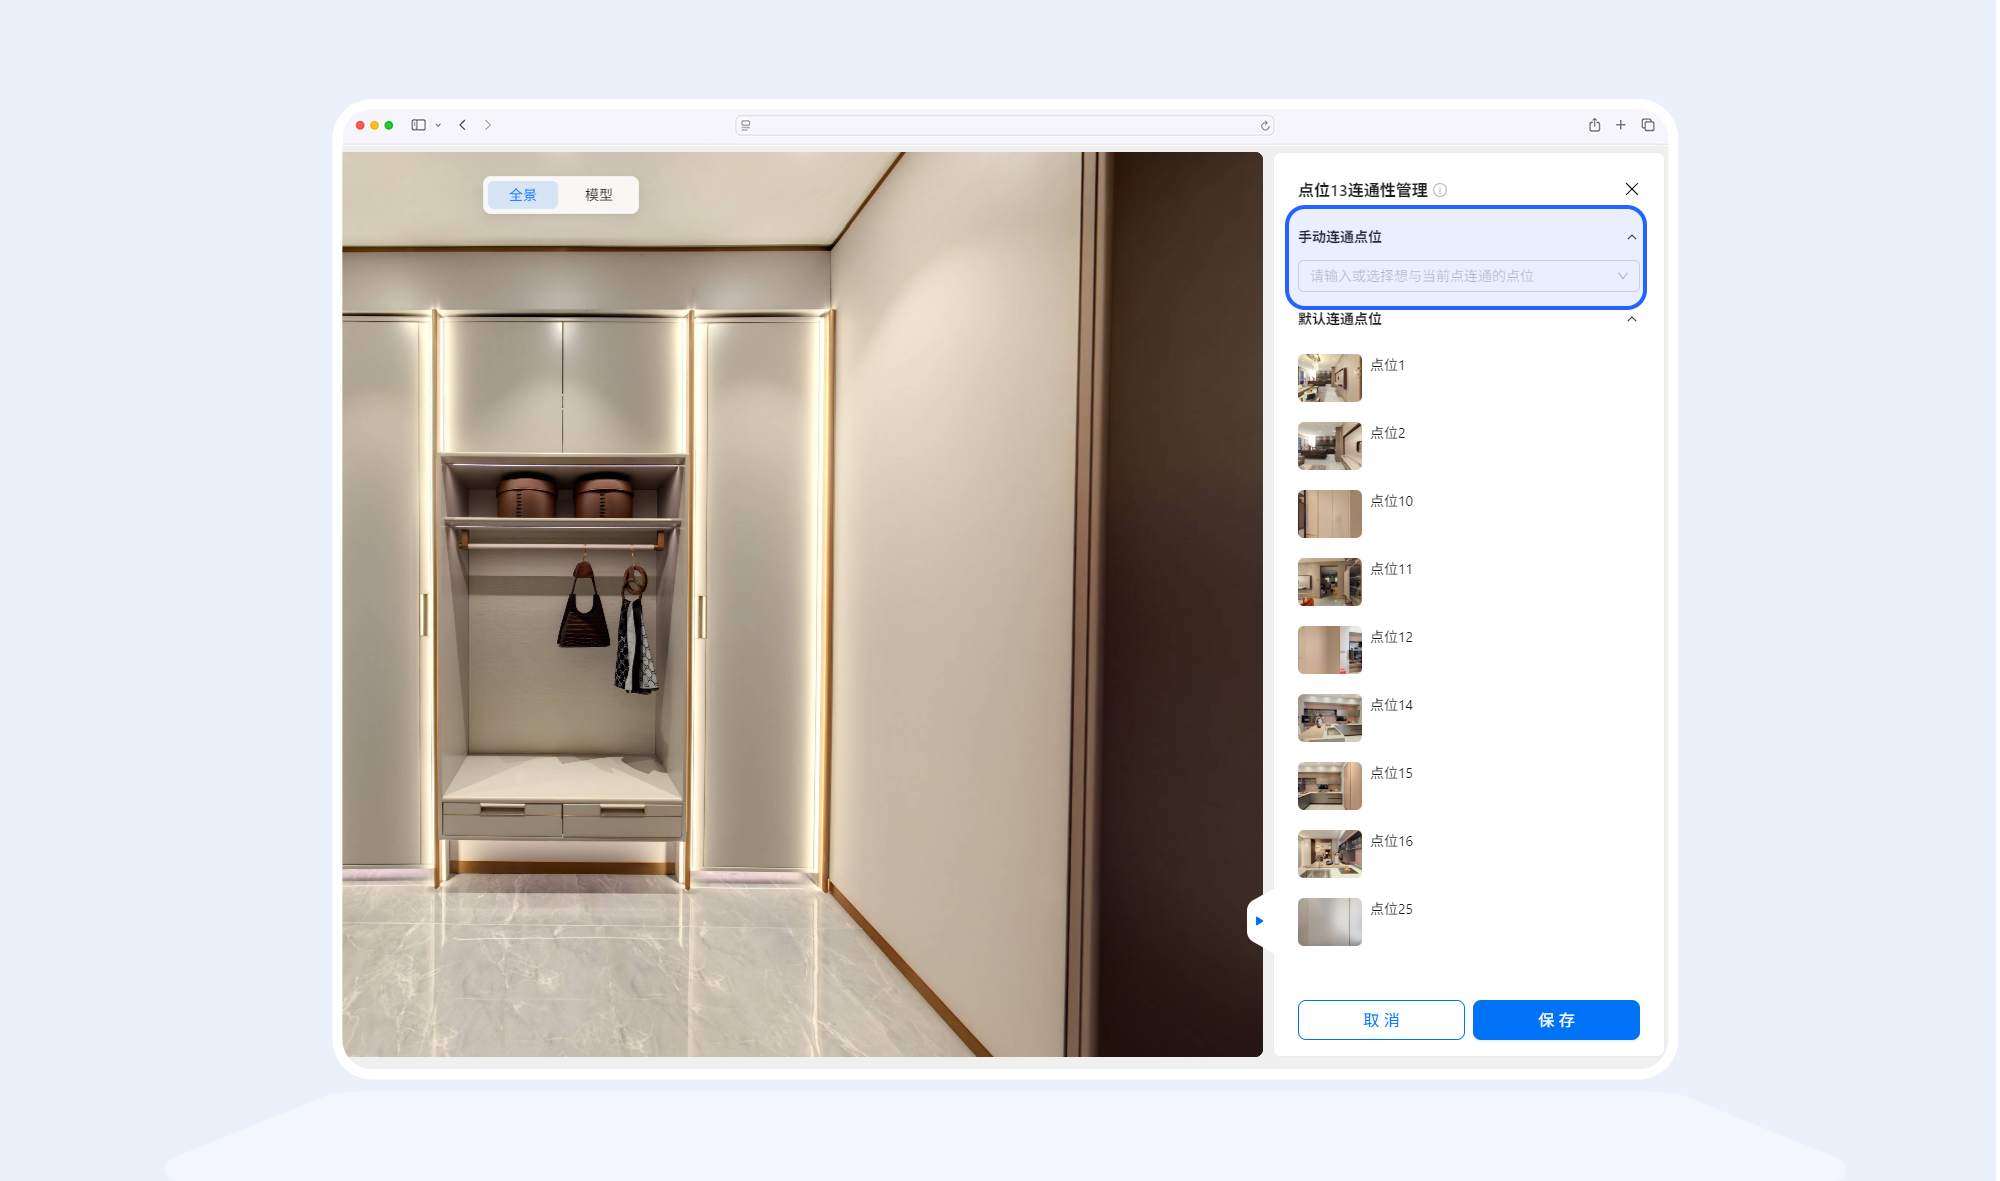Click the 手动连通点位 section heading
2000x1181 pixels.
pos(1340,237)
